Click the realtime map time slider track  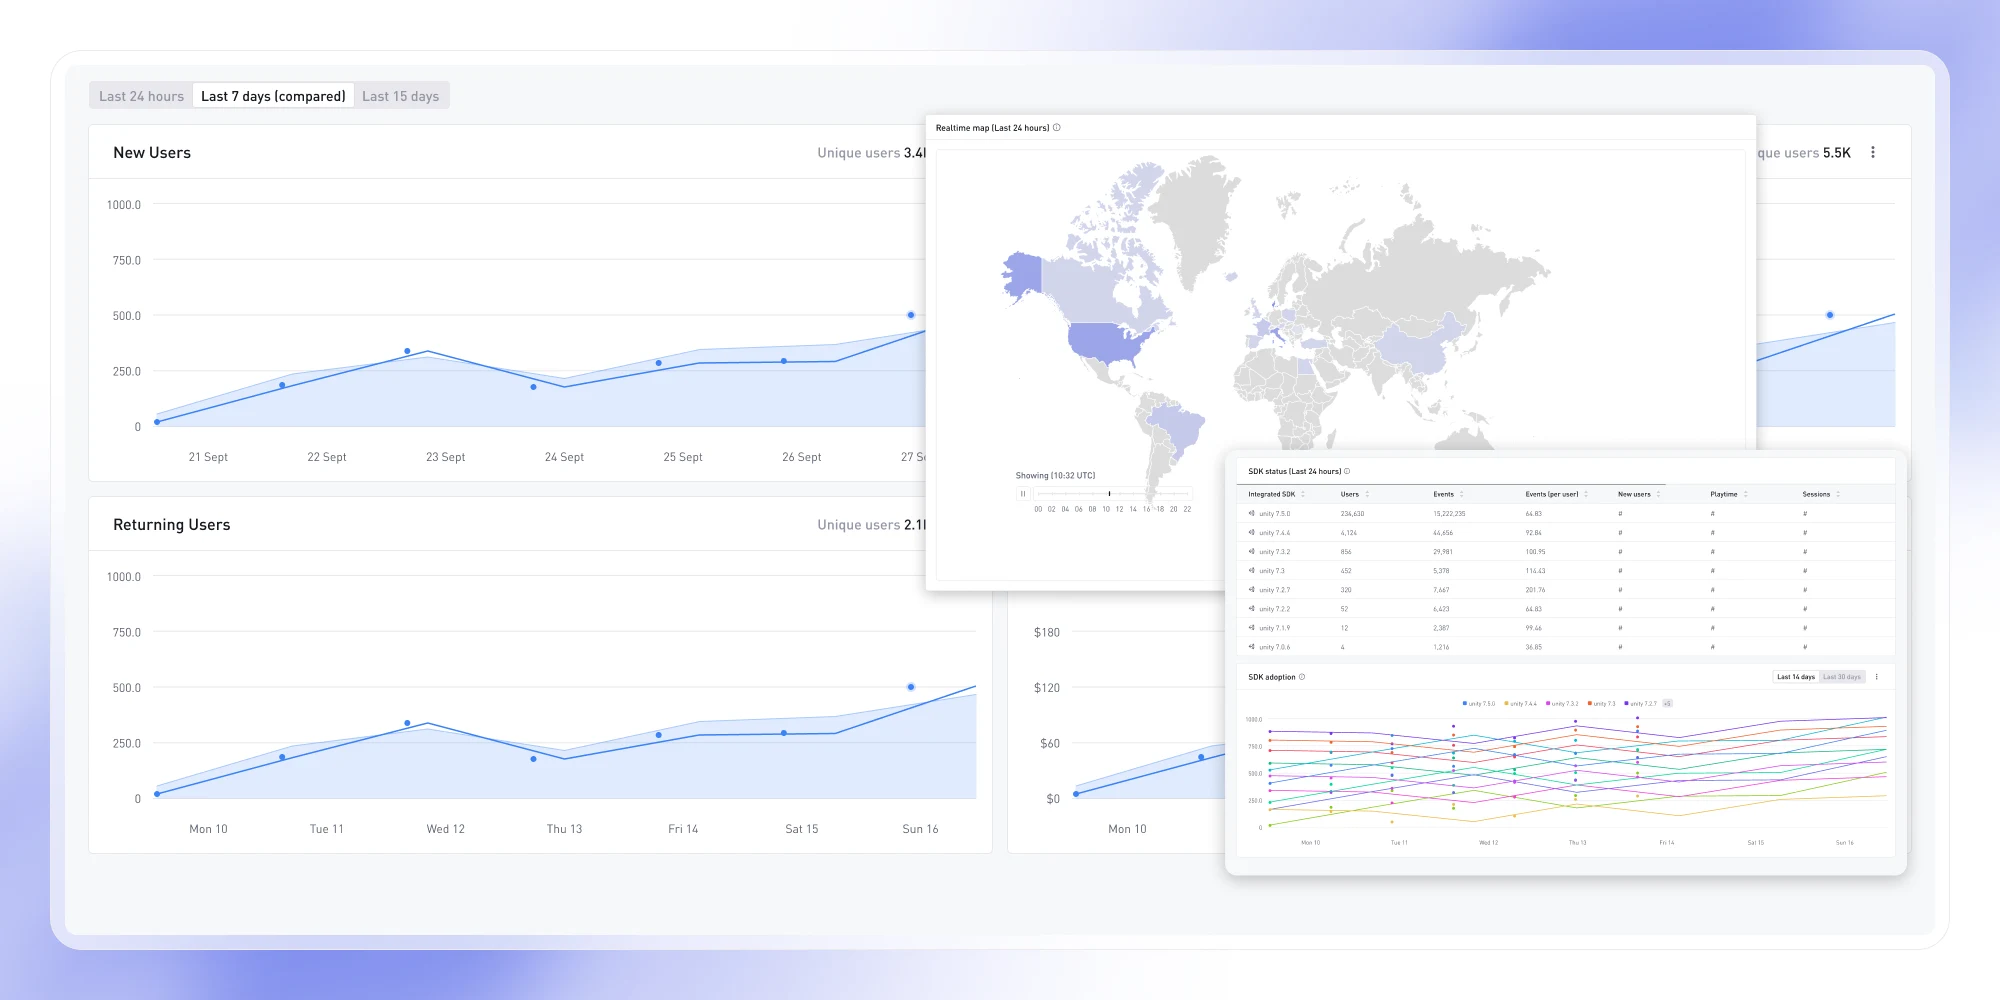click(1114, 493)
